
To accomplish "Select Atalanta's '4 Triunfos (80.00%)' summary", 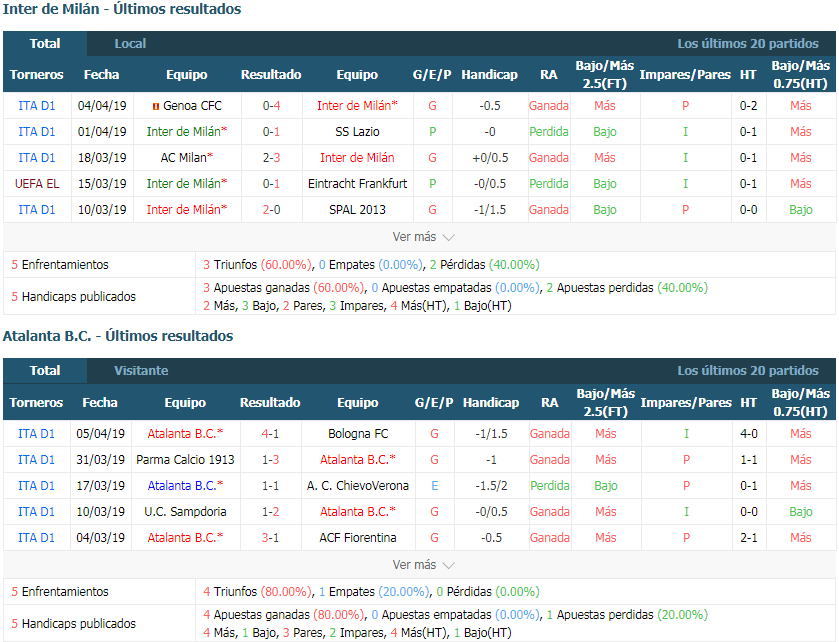I will [x=257, y=592].
